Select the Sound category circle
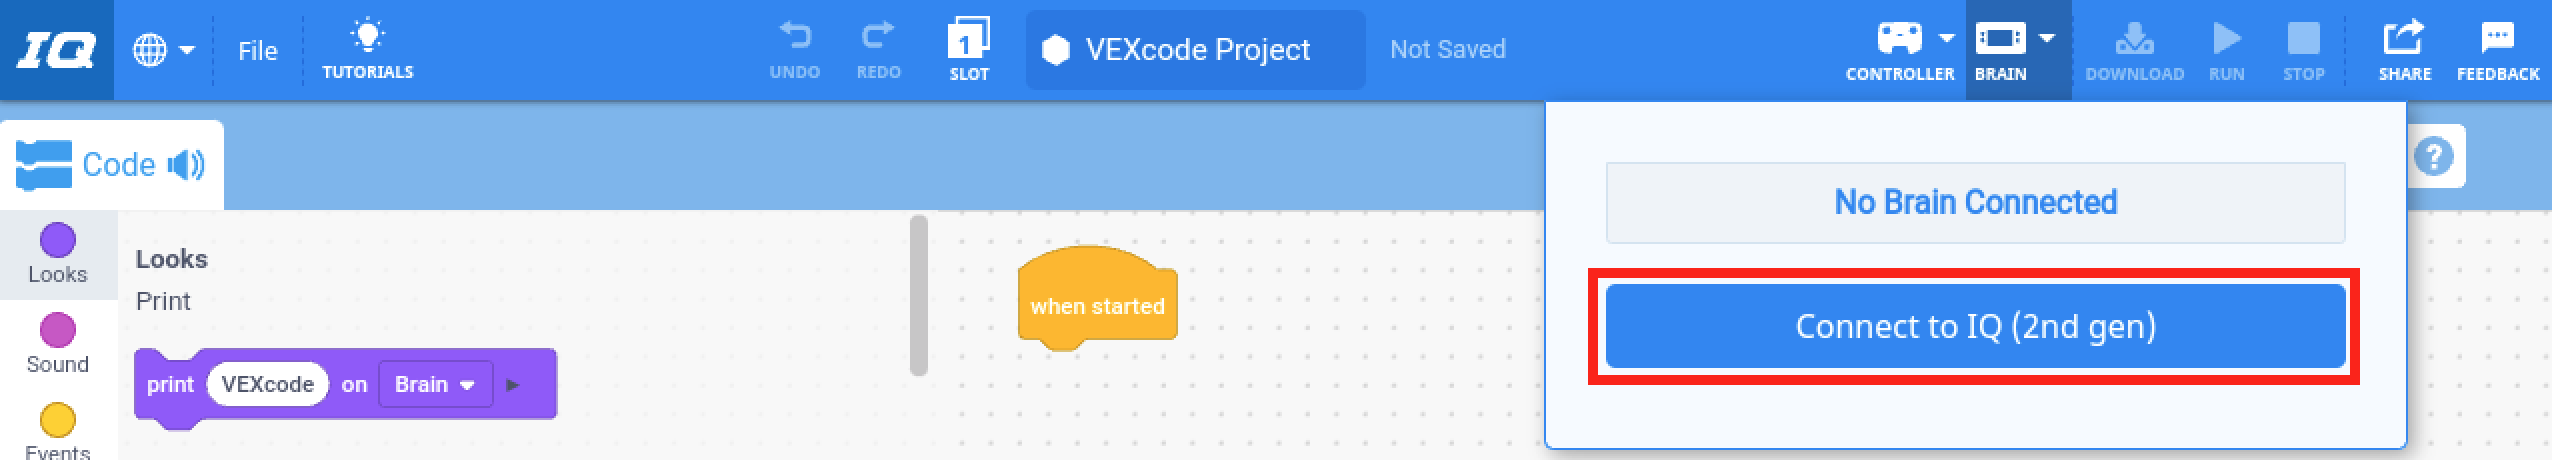2552x460 pixels. pos(57,330)
